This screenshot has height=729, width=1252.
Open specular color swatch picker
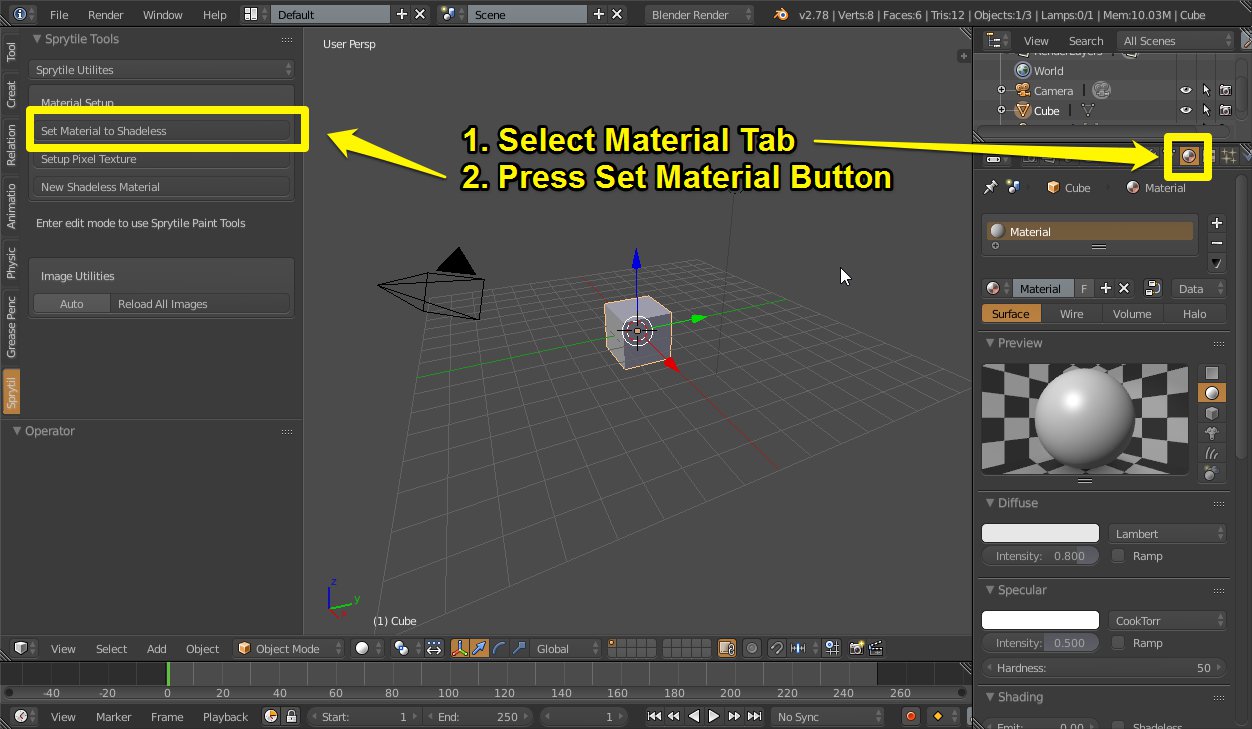(1040, 621)
